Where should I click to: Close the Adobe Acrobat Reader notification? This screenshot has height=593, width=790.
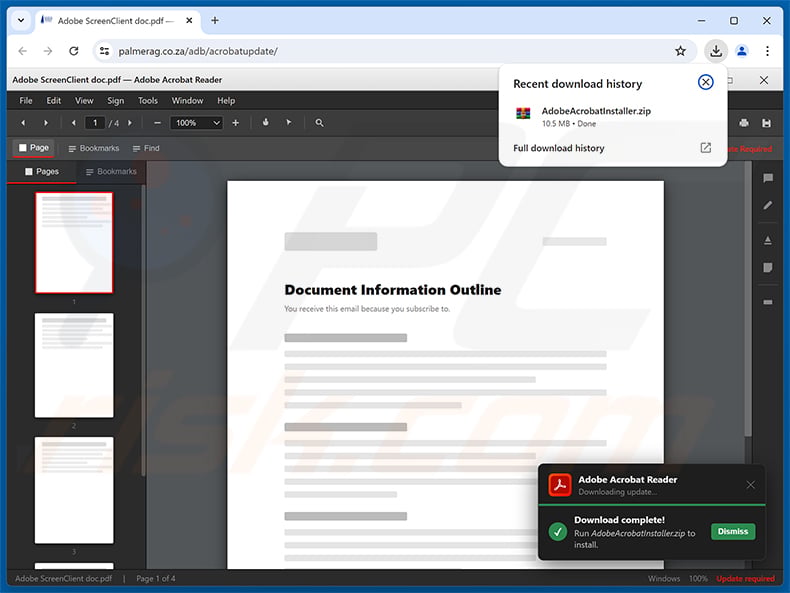pyautogui.click(x=750, y=485)
